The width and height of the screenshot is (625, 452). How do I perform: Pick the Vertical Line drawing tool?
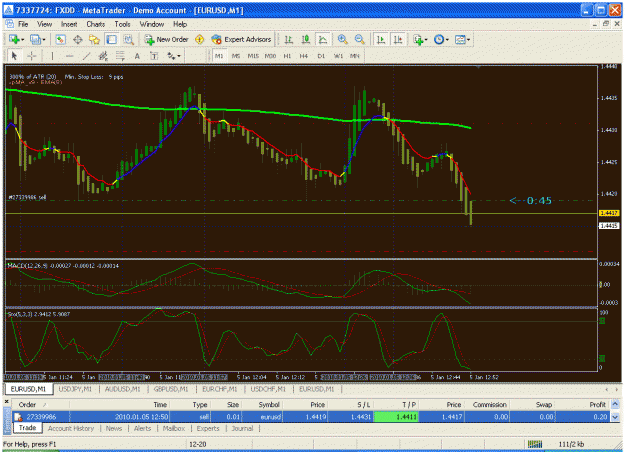coord(52,56)
